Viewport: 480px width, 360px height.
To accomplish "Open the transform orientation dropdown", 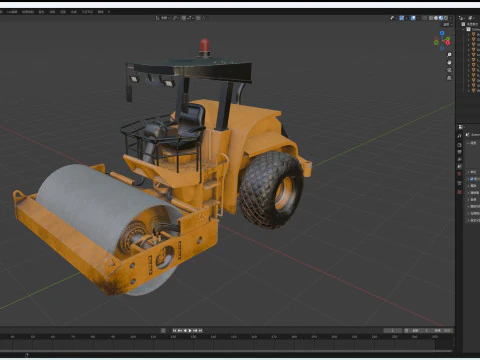I will click(163, 18).
